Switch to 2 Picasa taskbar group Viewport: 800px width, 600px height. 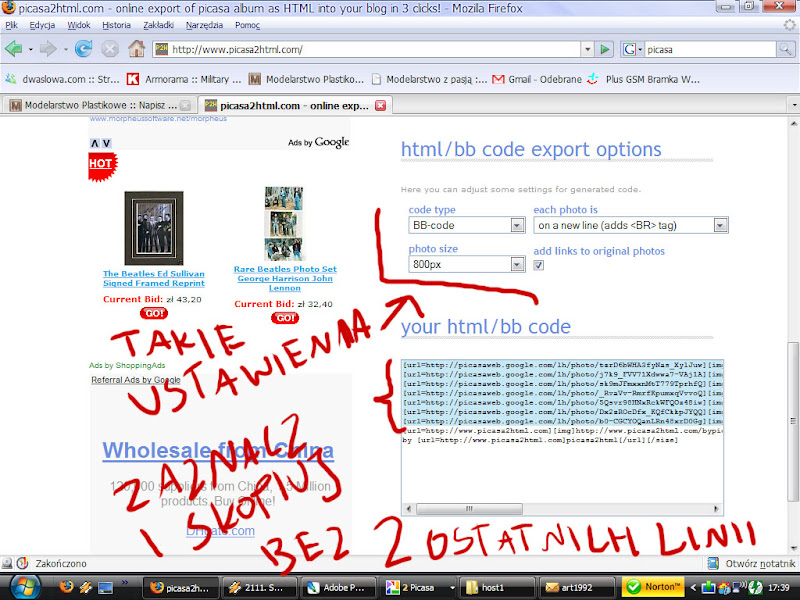click(x=418, y=588)
